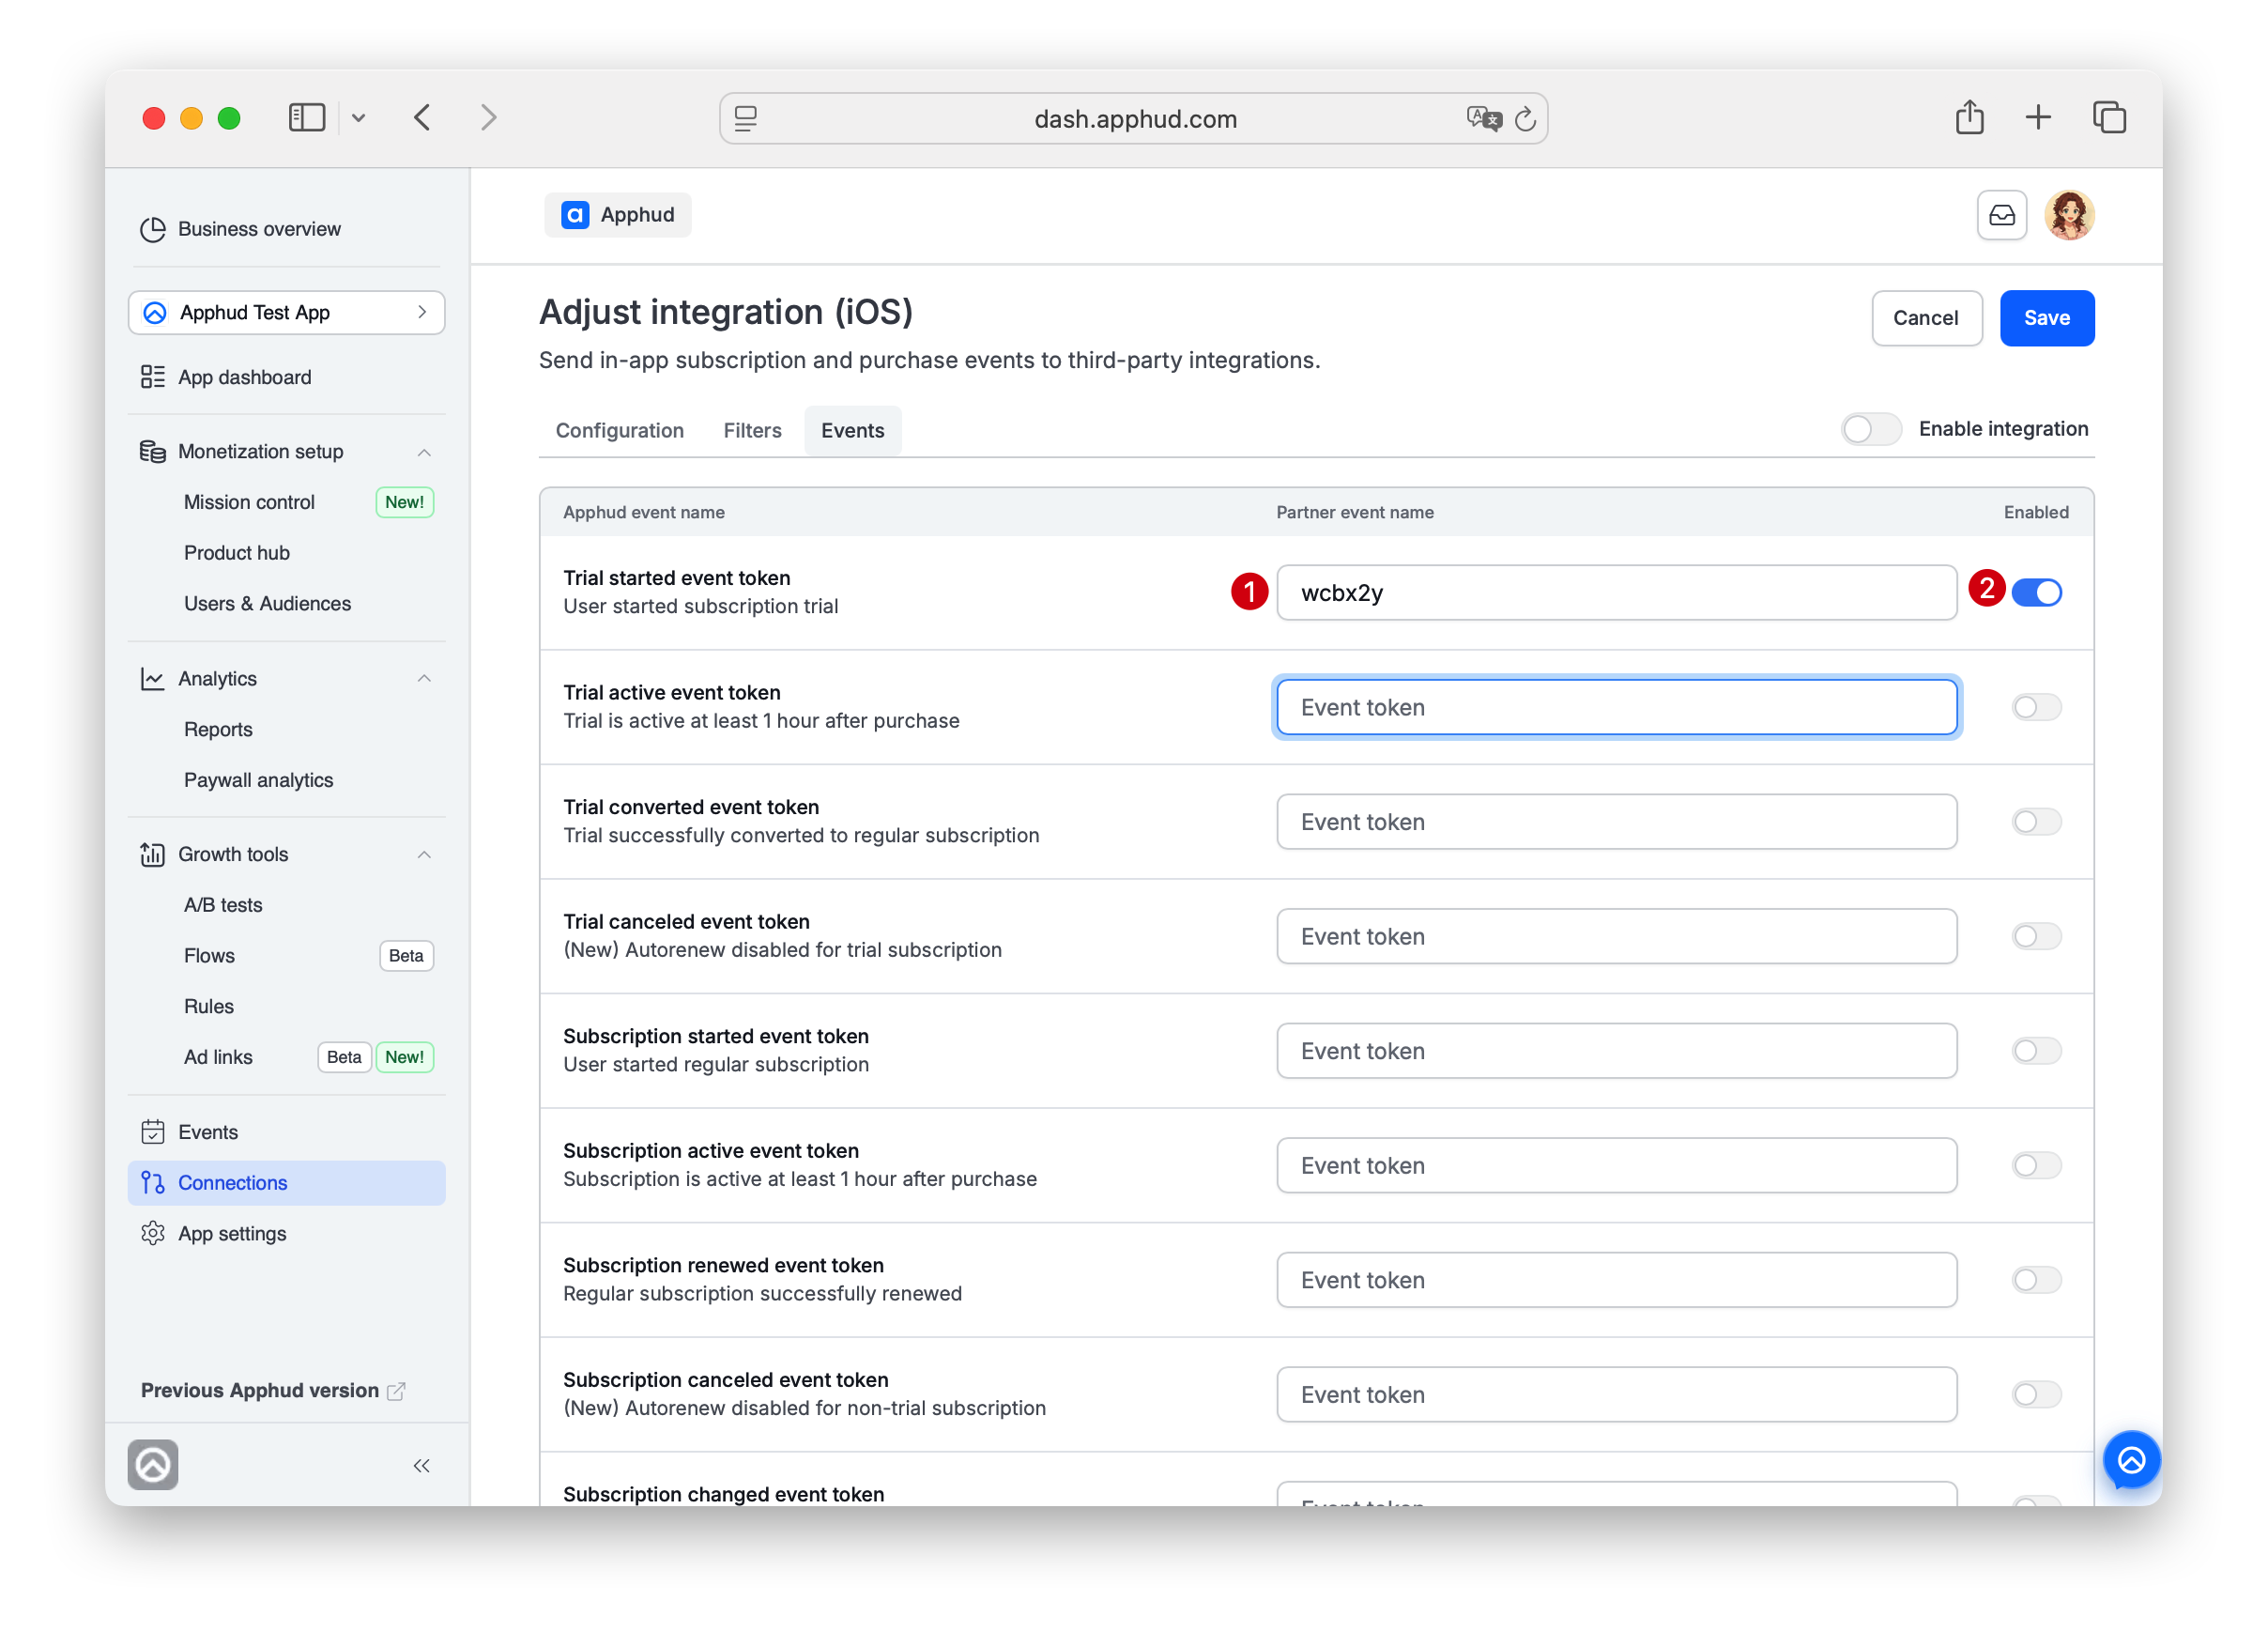Screen dimensions: 2268x1647
Task: Open Reports under Analytics
Action: [218, 730]
